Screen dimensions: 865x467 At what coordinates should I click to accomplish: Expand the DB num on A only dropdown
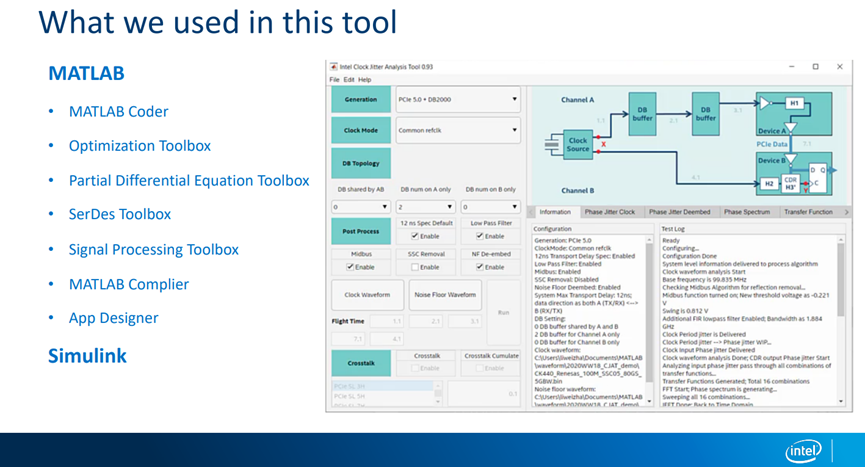pos(425,207)
